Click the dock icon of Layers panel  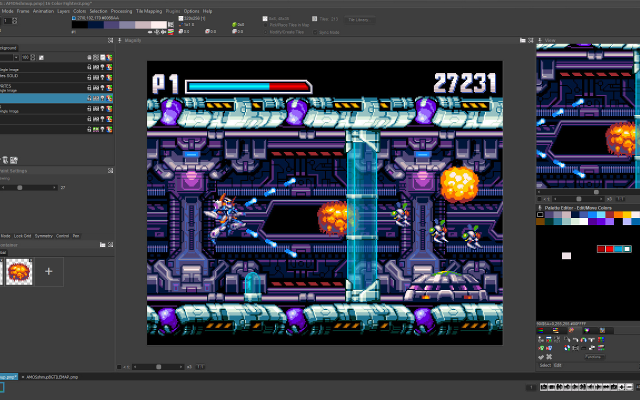click(x=110, y=40)
